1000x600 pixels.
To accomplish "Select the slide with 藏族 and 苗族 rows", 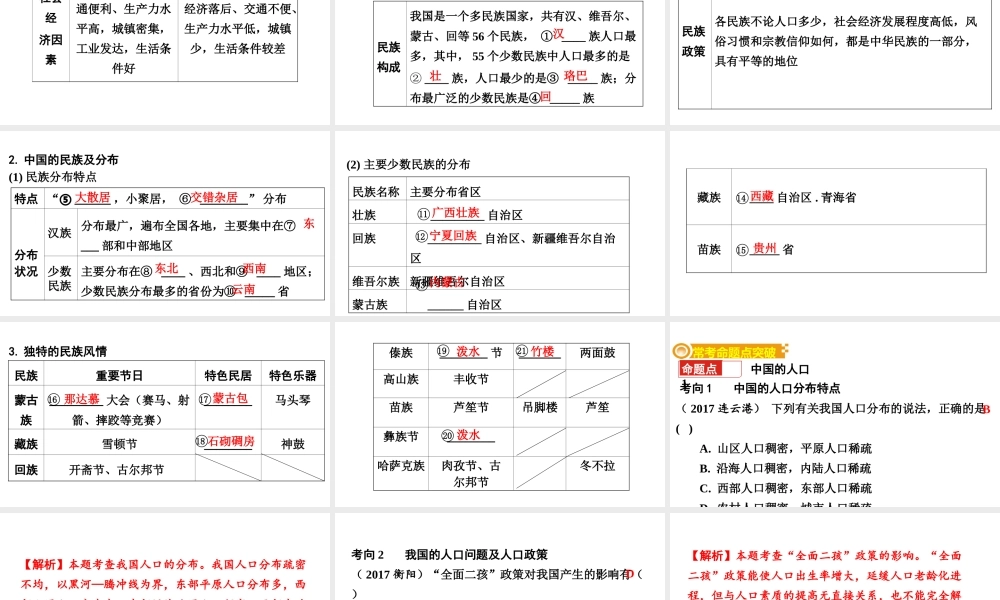I will pos(835,223).
